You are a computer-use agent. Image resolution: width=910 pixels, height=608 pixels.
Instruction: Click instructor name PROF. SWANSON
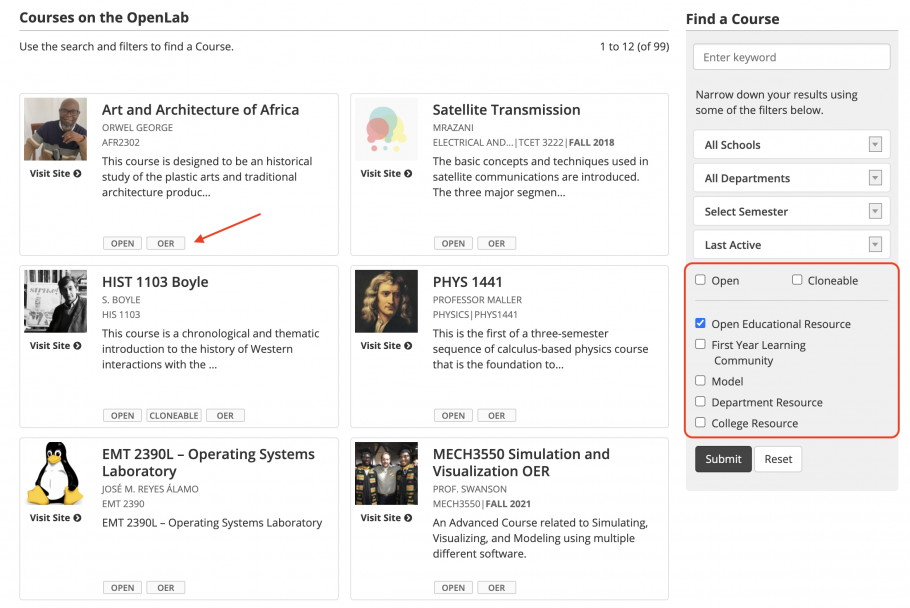coord(470,489)
